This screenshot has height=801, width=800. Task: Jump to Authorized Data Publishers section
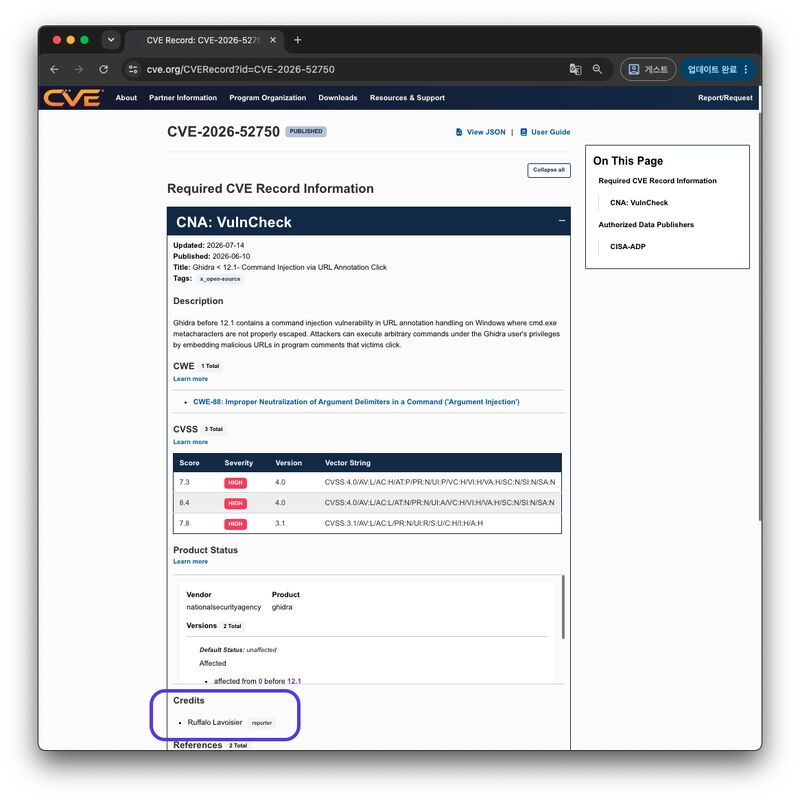[646, 225]
